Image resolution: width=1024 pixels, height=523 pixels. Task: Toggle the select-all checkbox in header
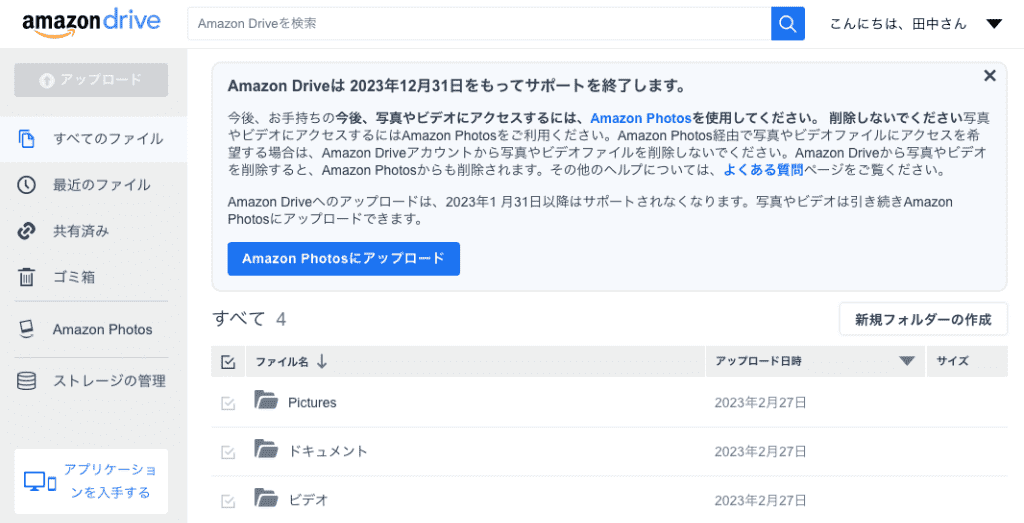point(228,362)
